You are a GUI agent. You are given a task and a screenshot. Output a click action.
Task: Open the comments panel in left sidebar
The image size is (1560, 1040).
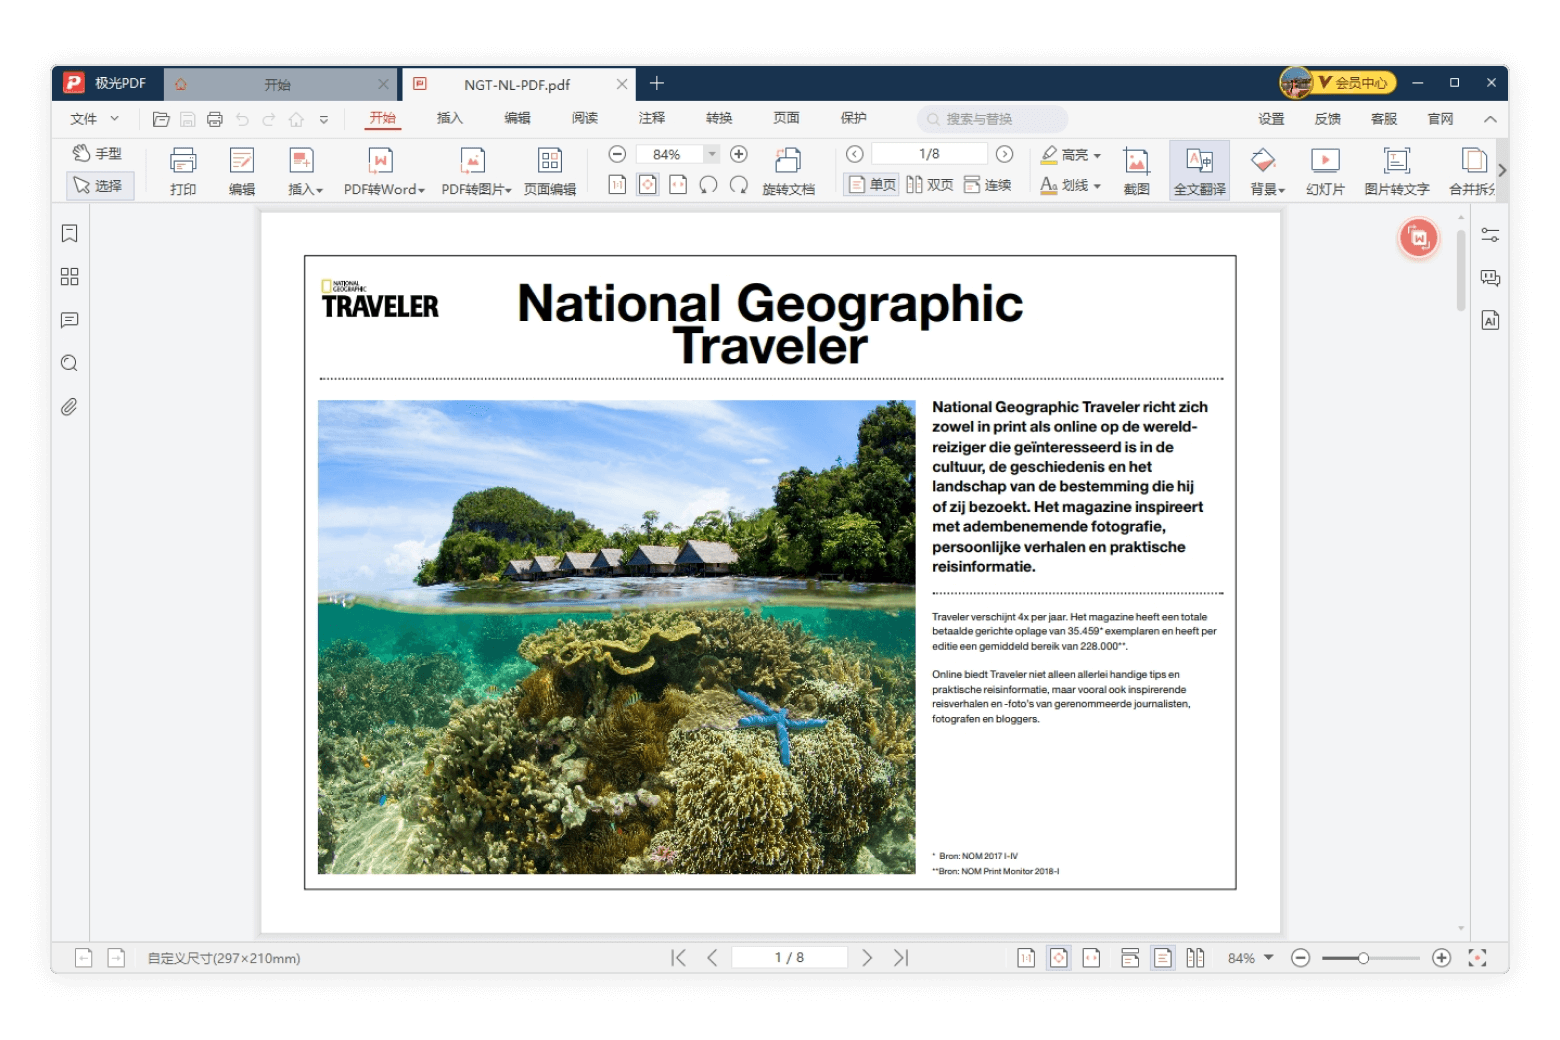[69, 320]
